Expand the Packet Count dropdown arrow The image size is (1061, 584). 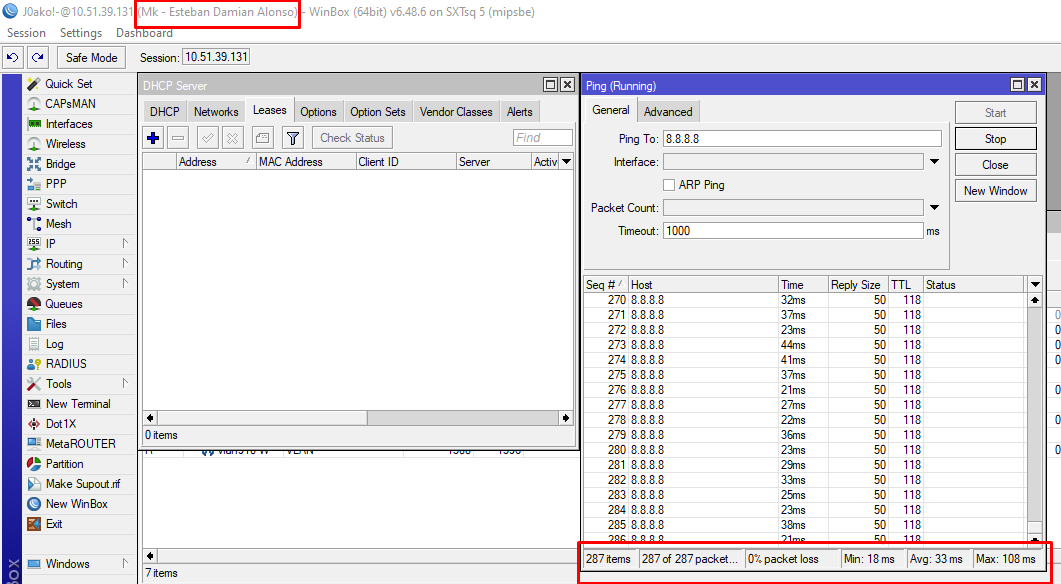[934, 208]
